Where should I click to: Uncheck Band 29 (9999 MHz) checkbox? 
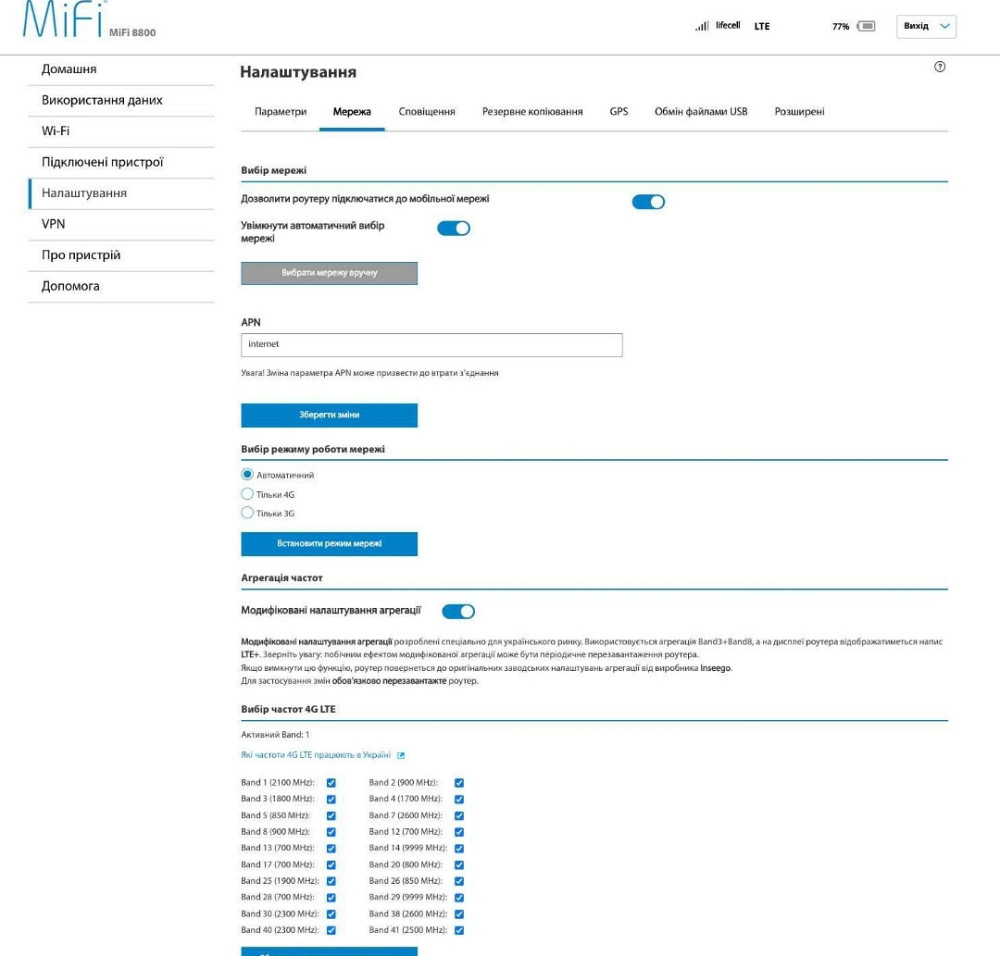coord(459,898)
